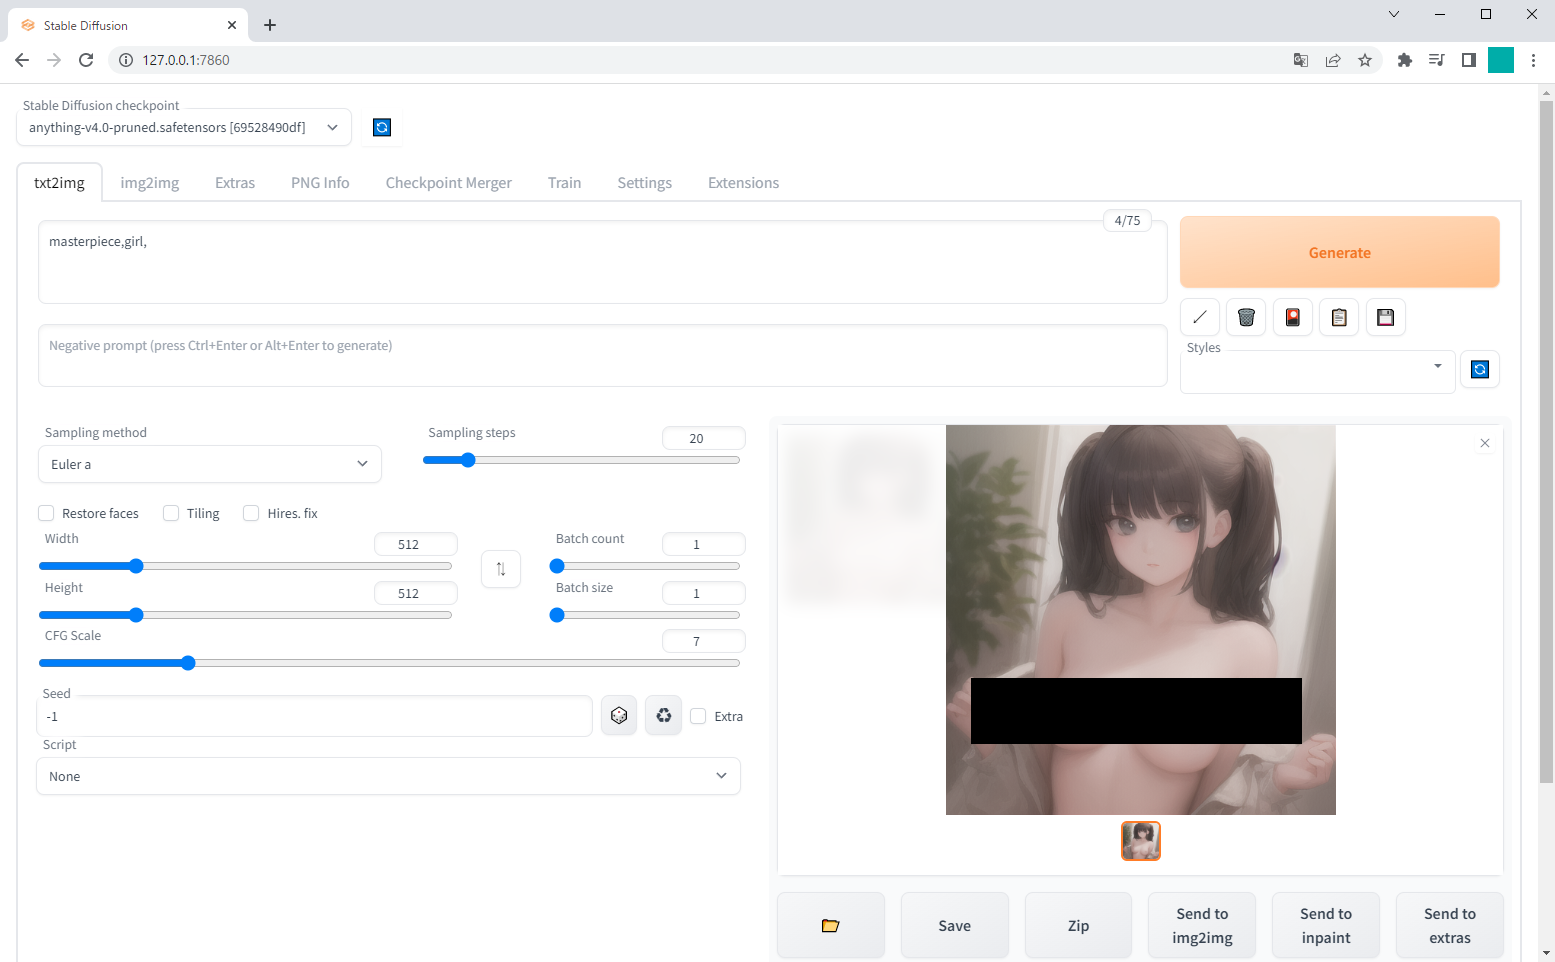Open Chrome three-dot menu

(1533, 60)
